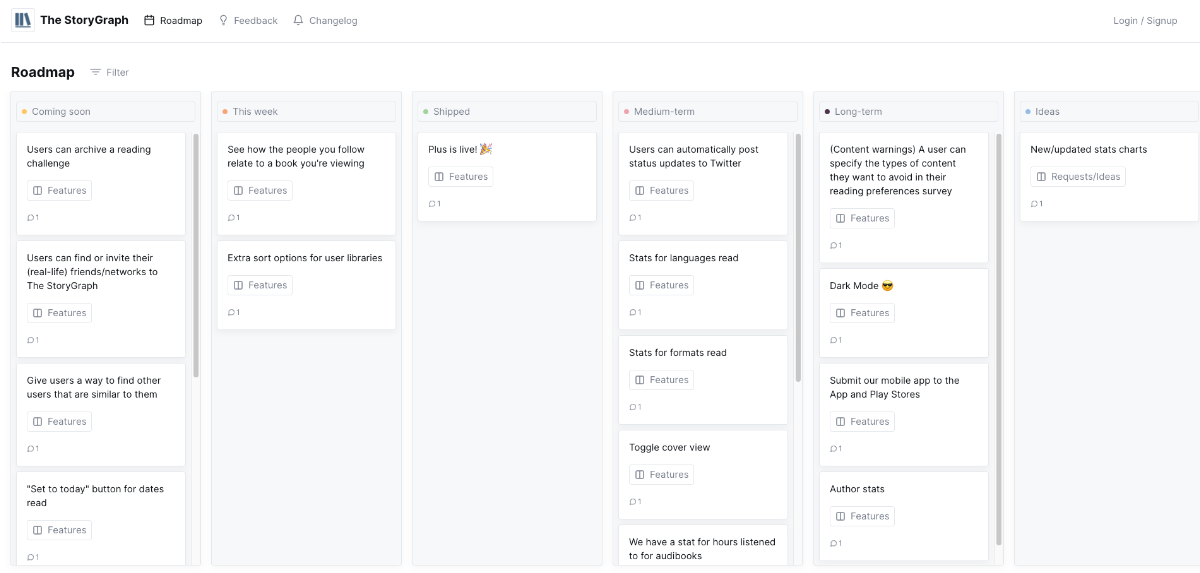Open 'Users can find or invite their friends' card
The image size is (1200, 573).
pyautogui.click(x=101, y=299)
